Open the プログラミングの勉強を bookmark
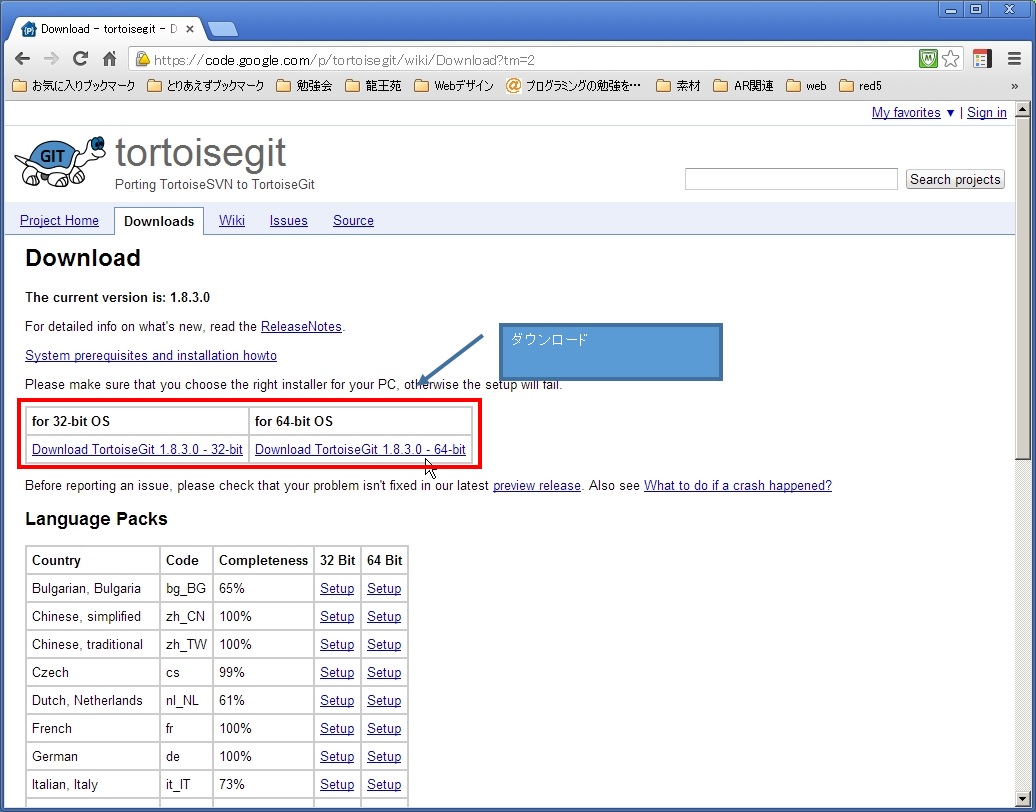This screenshot has width=1036, height=812. (574, 86)
